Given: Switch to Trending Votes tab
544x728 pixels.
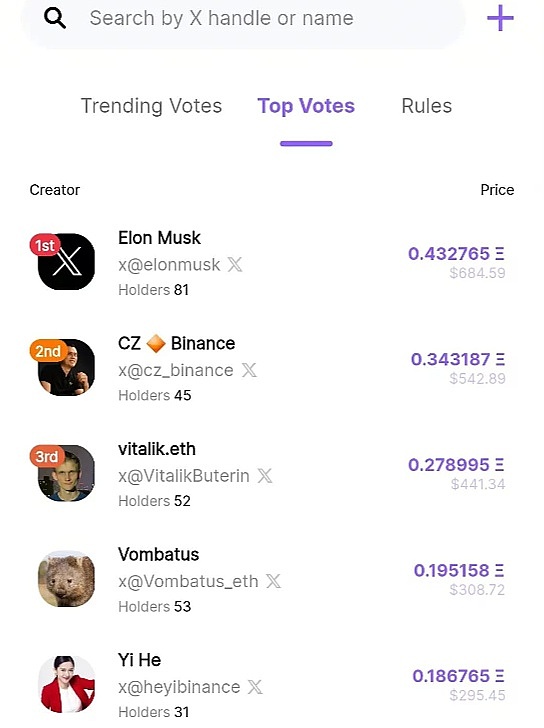Looking at the screenshot, I should pyautogui.click(x=151, y=106).
